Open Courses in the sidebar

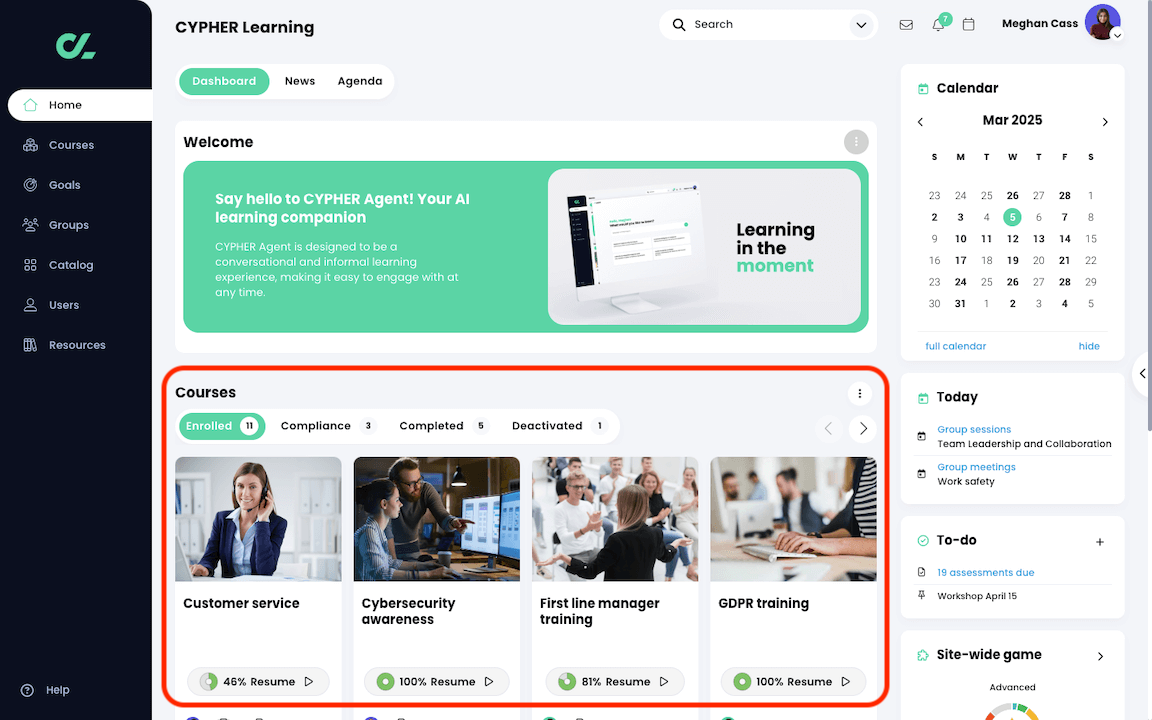71,145
